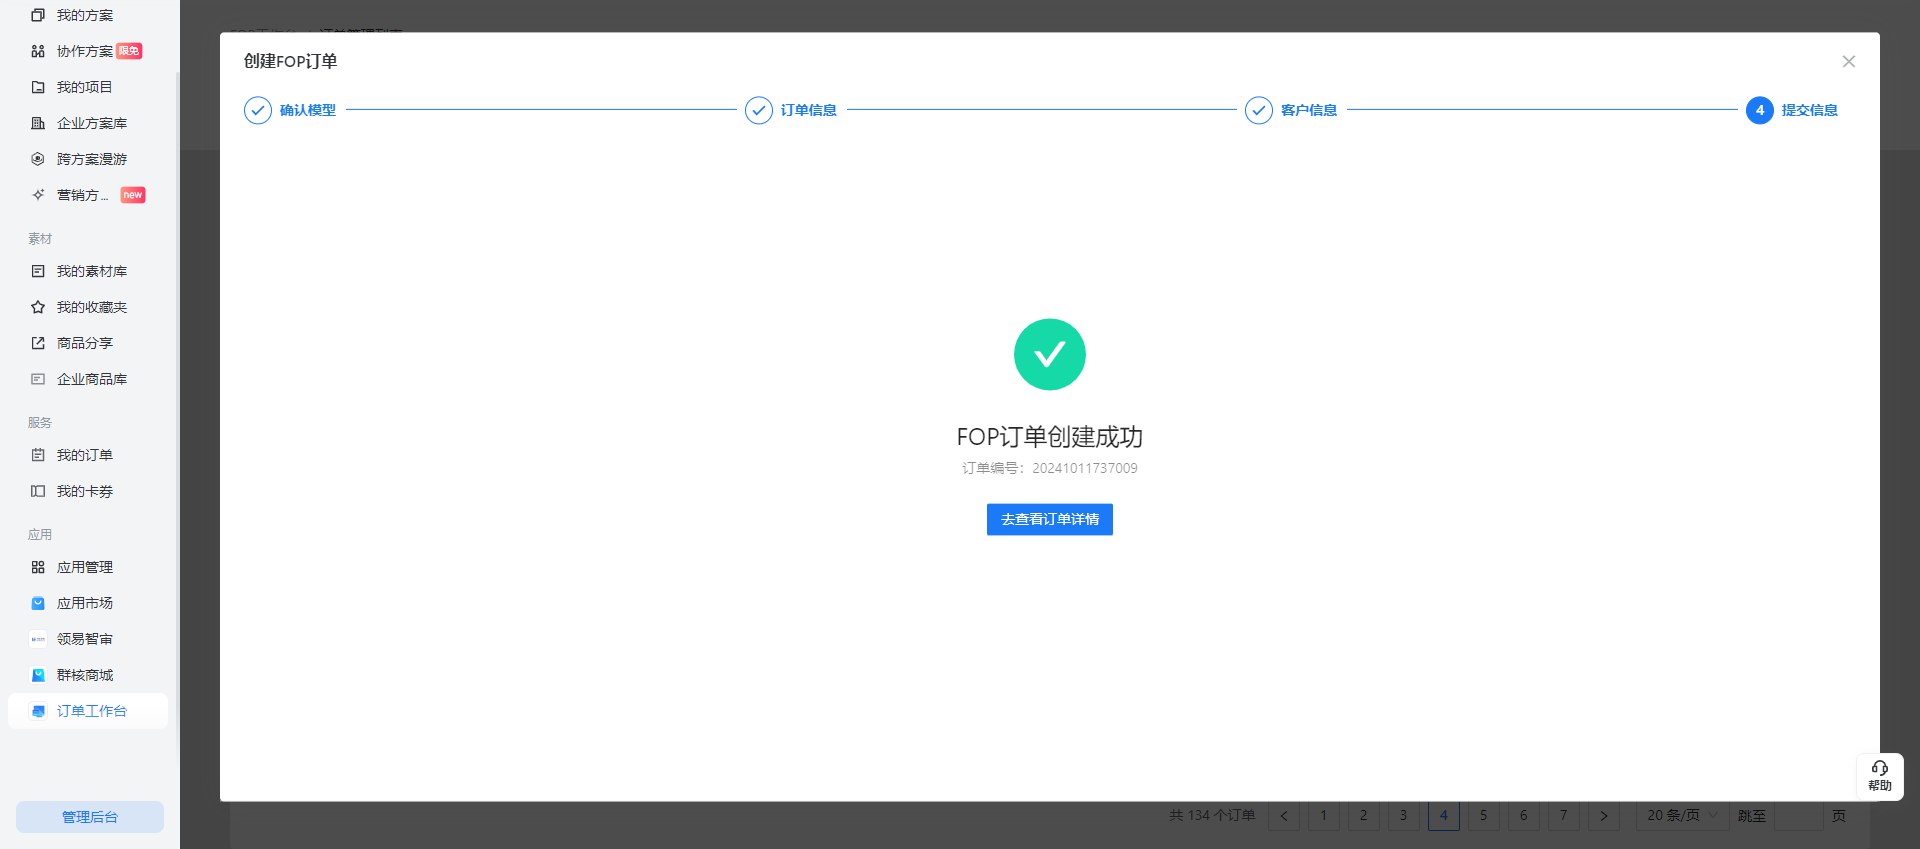Click the 应用管理 grid icon
The image size is (1920, 849).
[38, 567]
